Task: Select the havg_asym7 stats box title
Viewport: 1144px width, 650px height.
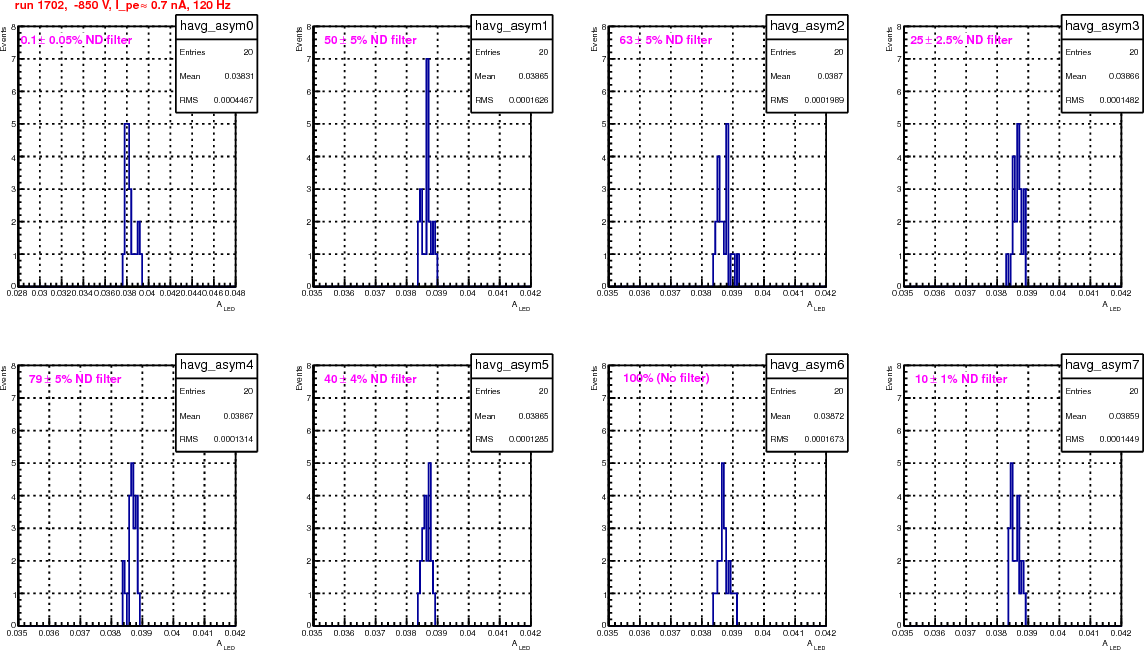Action: [x=1102, y=365]
